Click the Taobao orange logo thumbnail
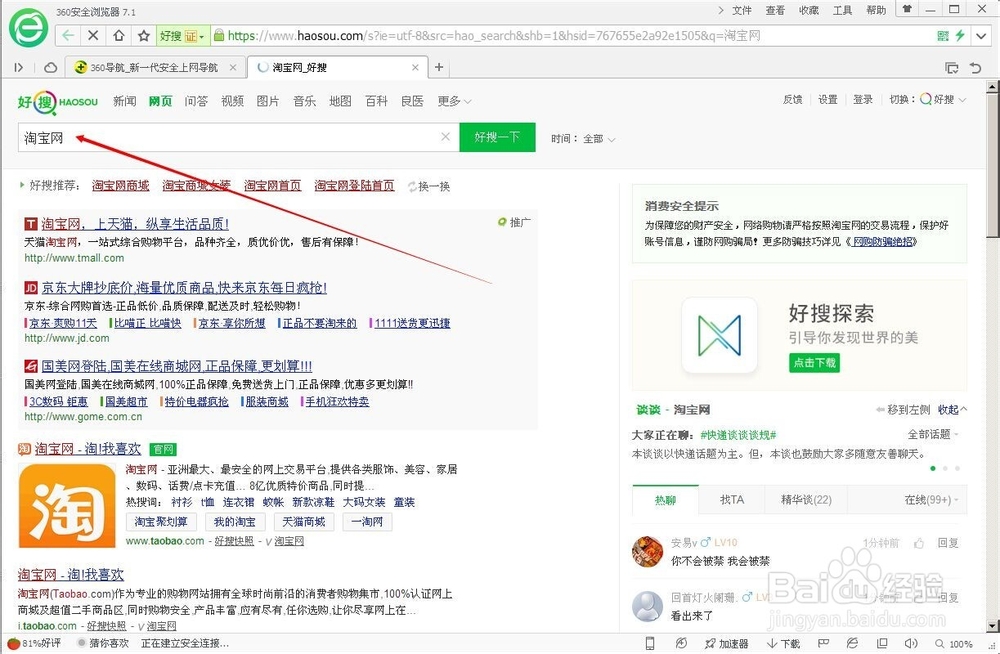Image resolution: width=1000 pixels, height=654 pixels. point(67,506)
